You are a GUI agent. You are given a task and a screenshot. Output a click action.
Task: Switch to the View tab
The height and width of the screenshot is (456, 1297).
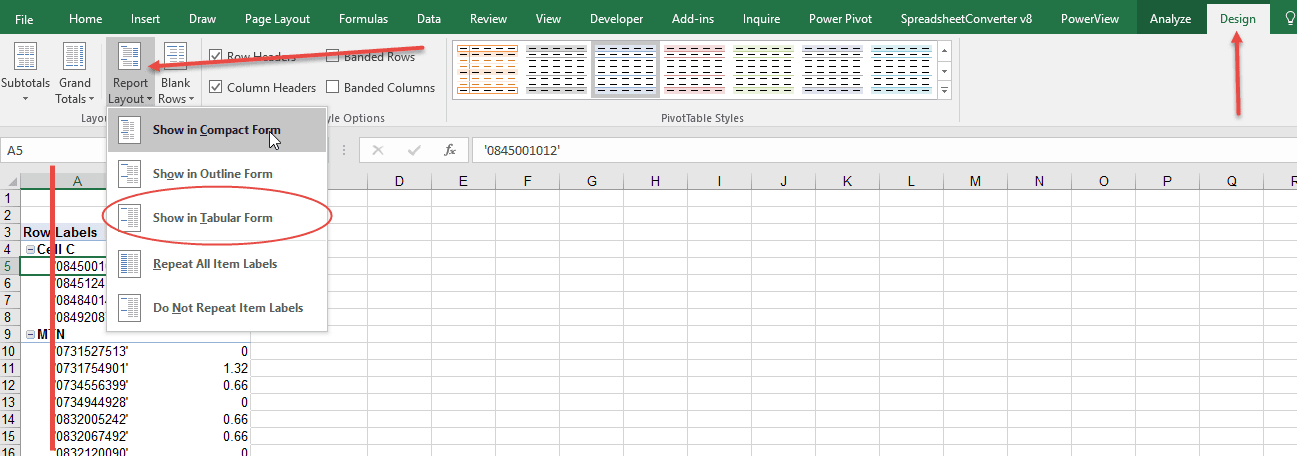(x=548, y=18)
